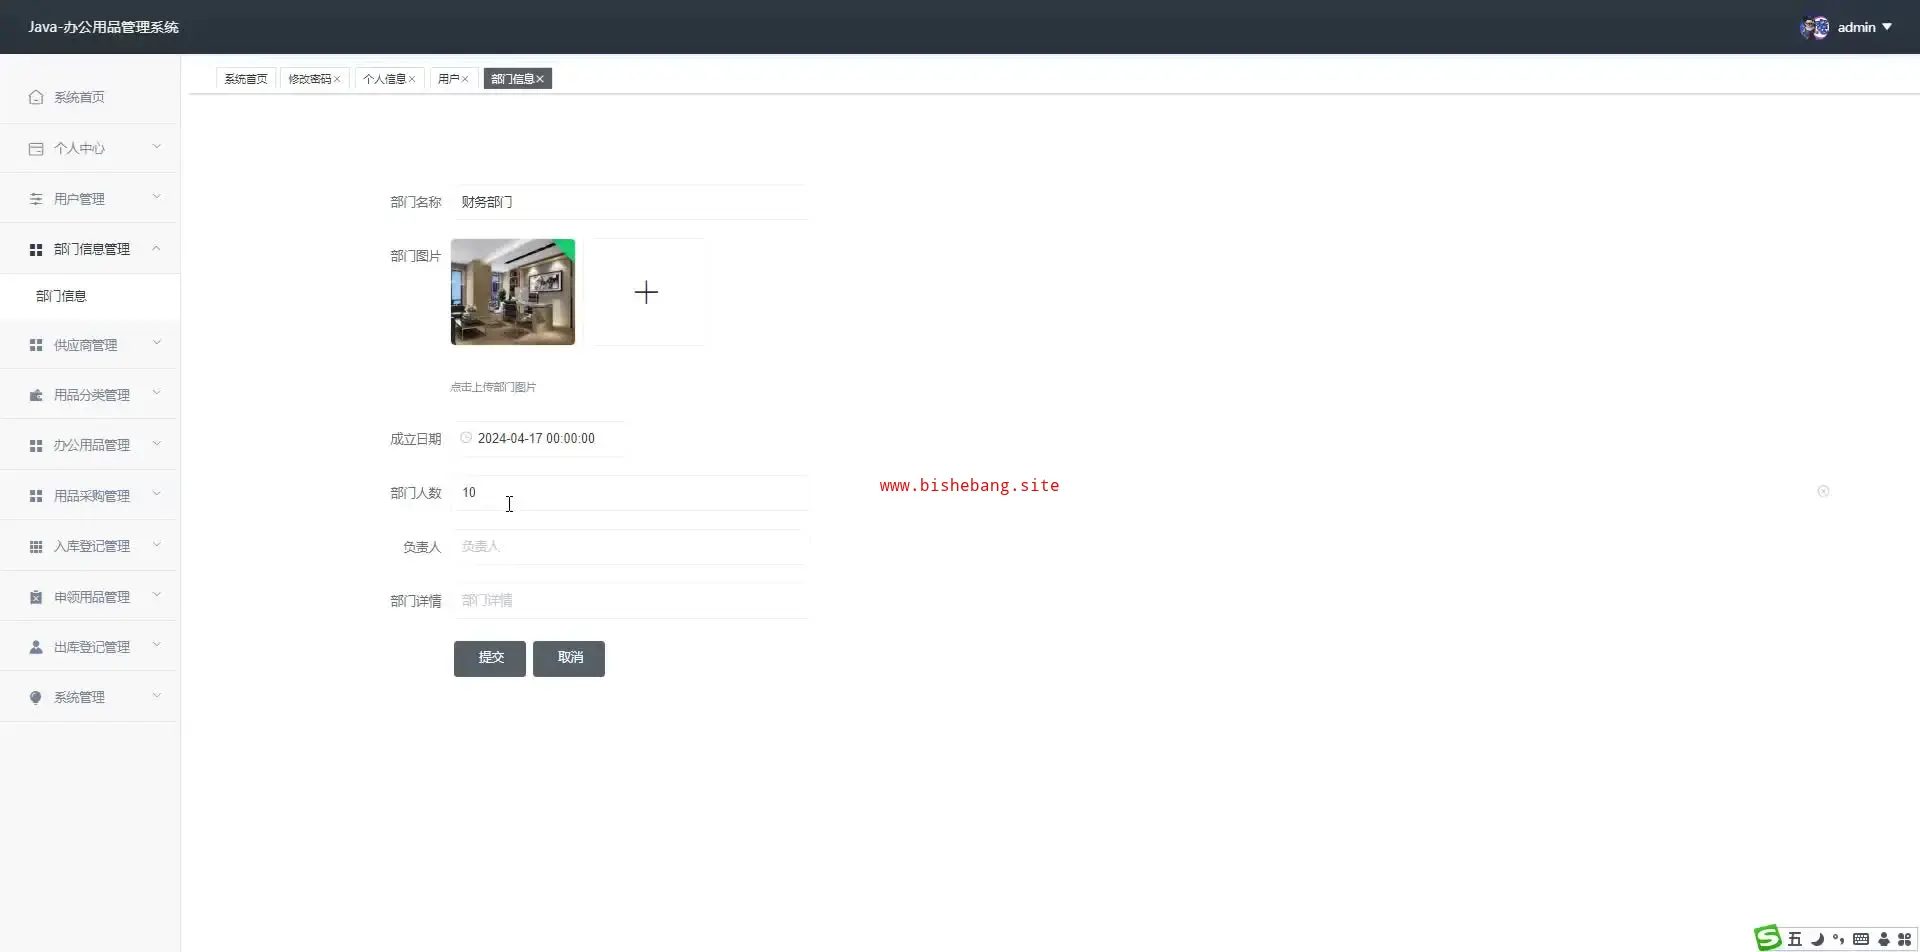
Task: Click the 出库登记管理 person icon
Action: [36, 647]
